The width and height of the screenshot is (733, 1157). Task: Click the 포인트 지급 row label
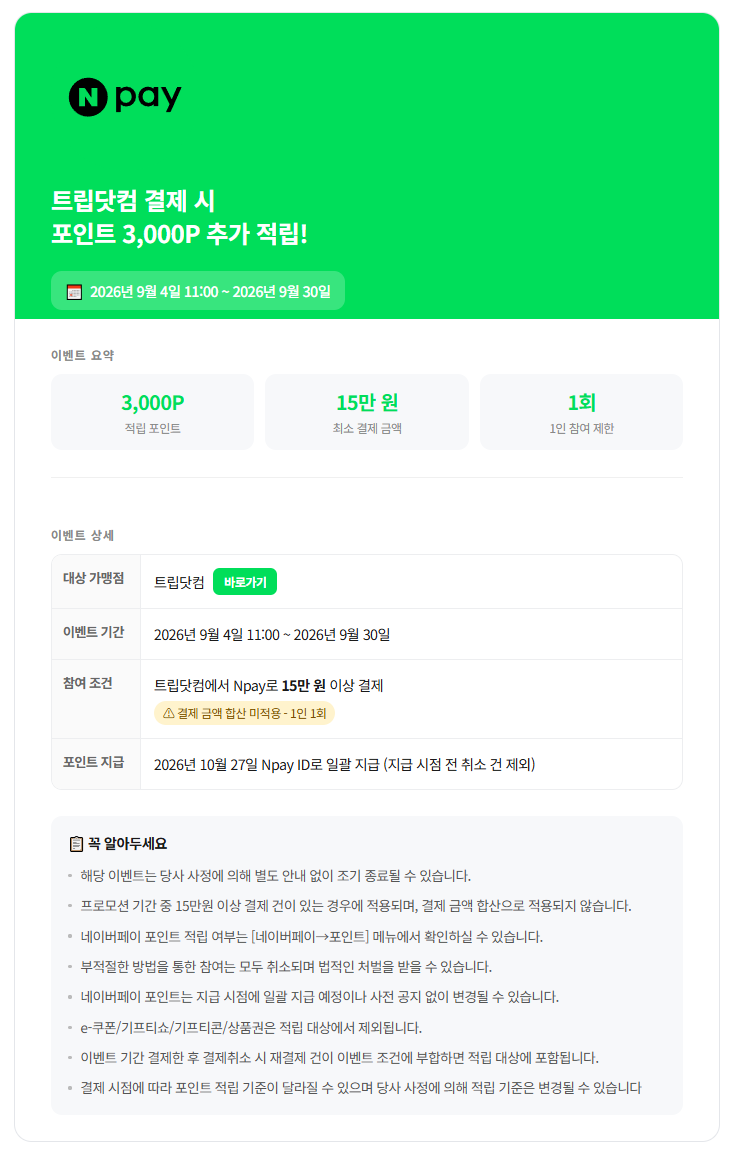(94, 762)
